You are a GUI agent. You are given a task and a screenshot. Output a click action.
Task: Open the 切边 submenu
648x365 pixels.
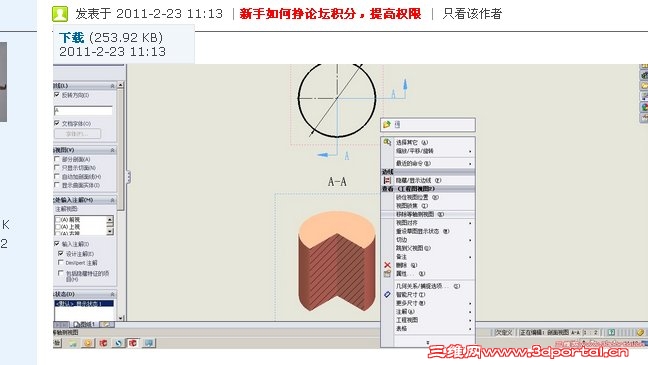[434, 240]
